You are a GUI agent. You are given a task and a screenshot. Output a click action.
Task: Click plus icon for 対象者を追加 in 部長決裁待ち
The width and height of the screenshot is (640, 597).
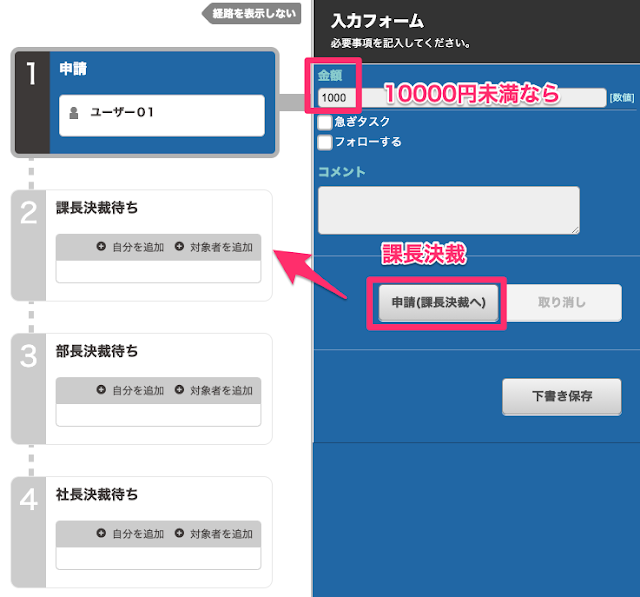(179, 389)
